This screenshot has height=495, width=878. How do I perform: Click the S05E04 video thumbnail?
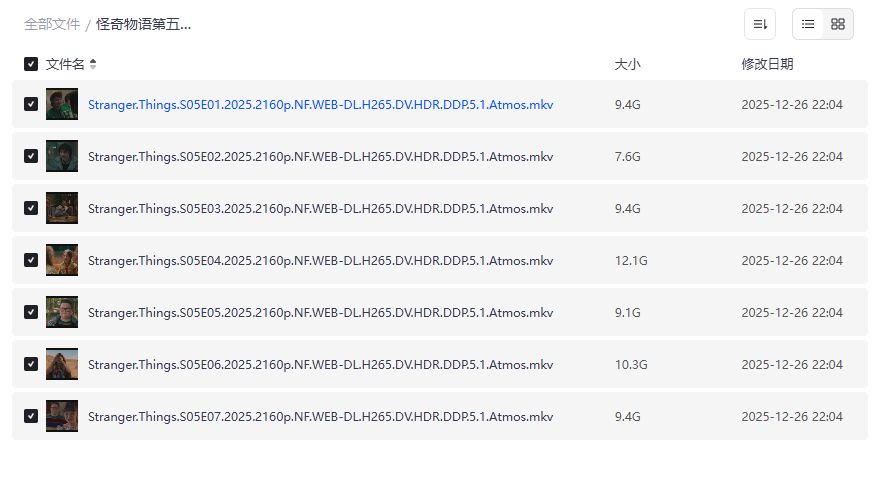pos(62,260)
